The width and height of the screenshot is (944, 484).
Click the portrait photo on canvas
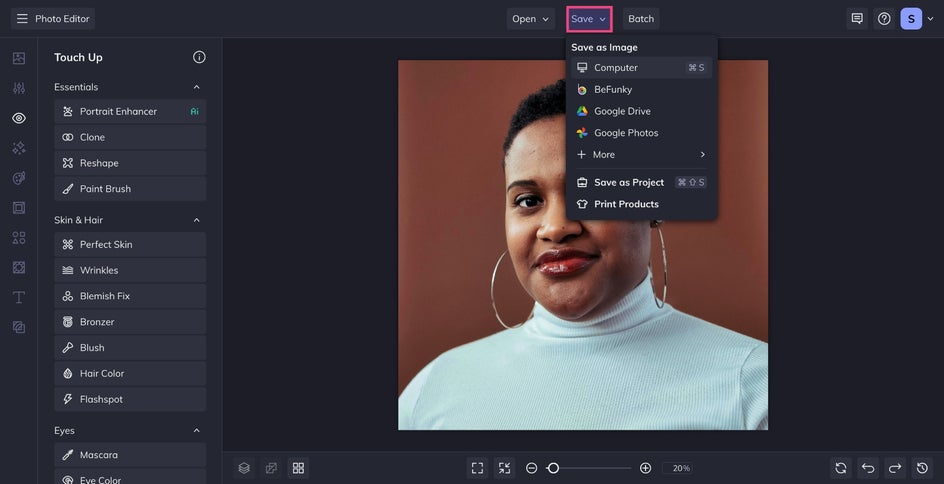583,245
